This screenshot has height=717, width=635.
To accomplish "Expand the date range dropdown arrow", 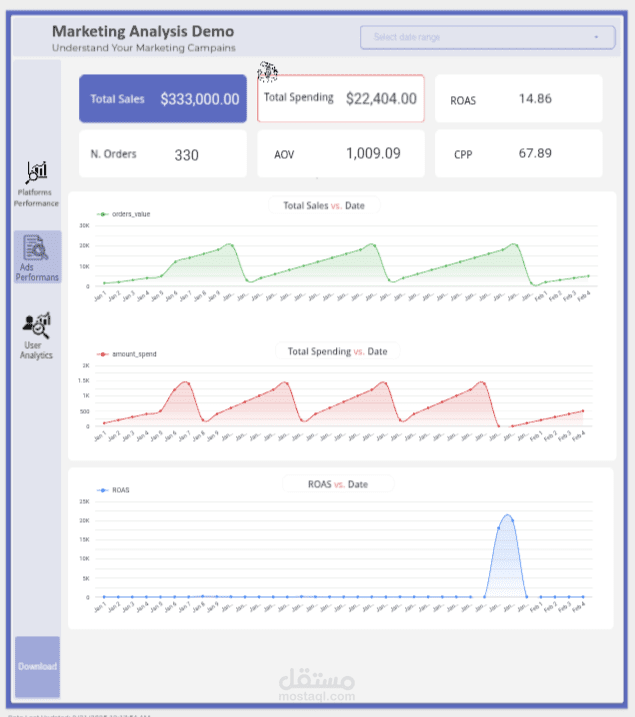I will coord(596,37).
